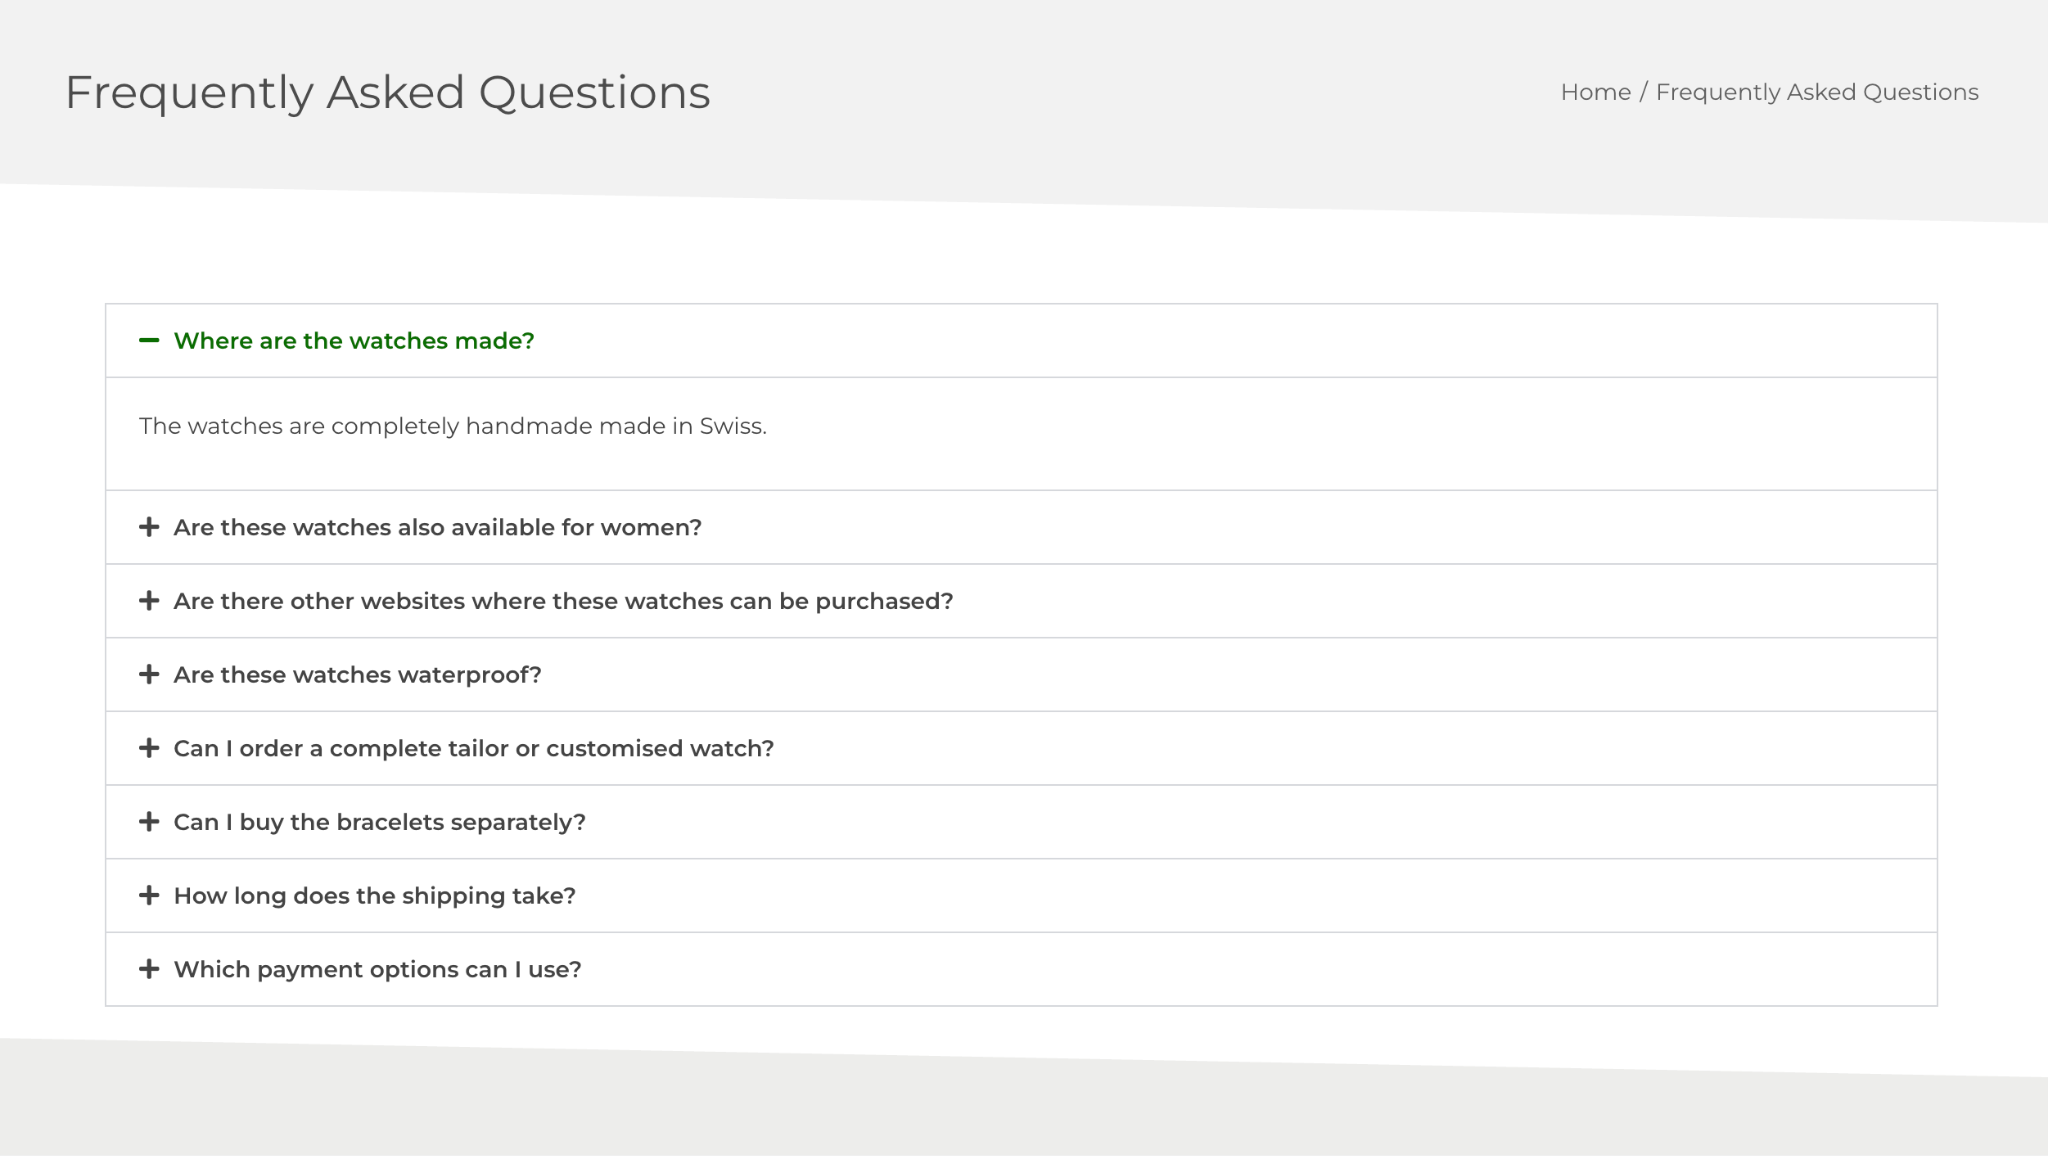Screen dimensions: 2048x1156
Task: Go to Home breadcrumb link
Action: pos(1595,92)
